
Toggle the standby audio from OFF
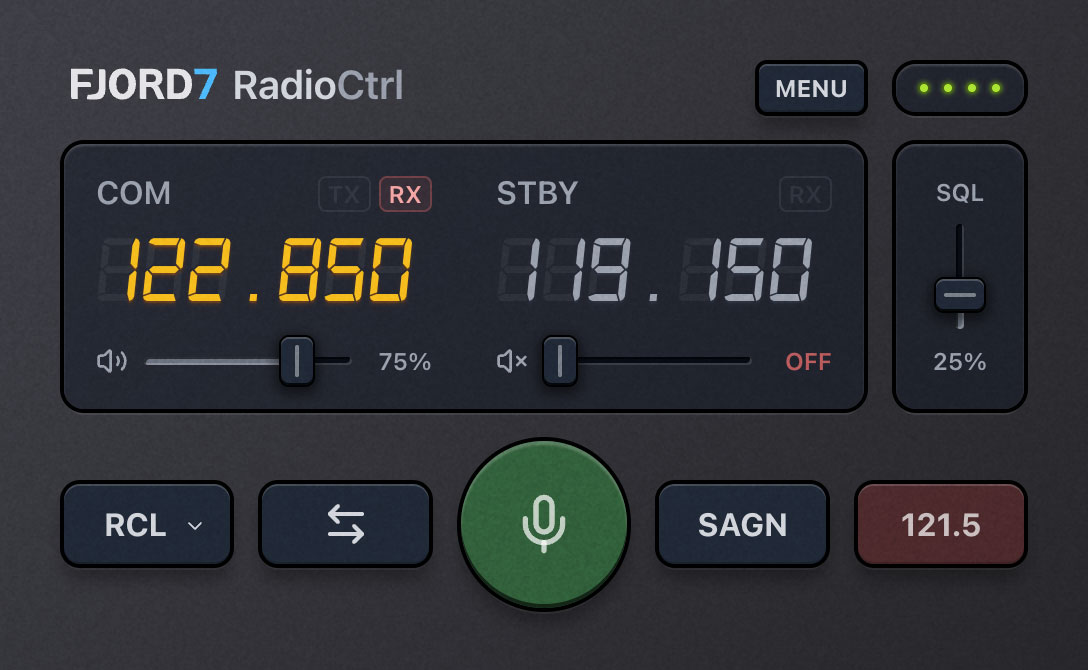810,361
